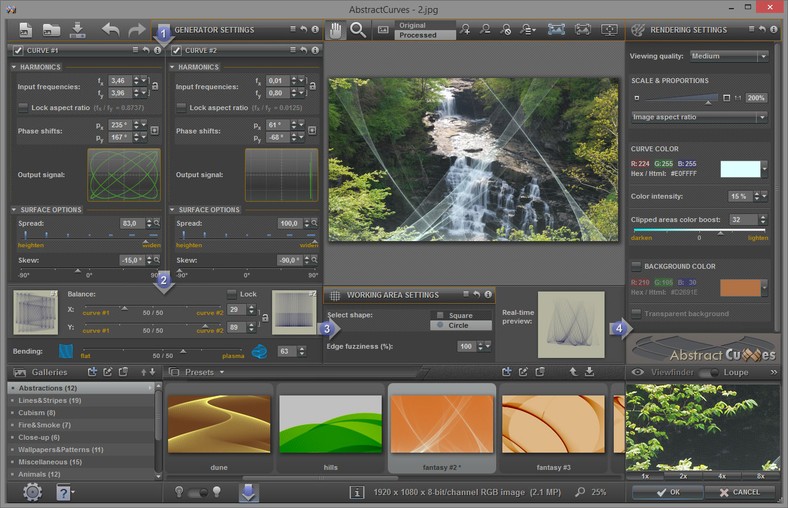
Task: Open the Color intensity dropdown arrow
Action: tap(764, 196)
